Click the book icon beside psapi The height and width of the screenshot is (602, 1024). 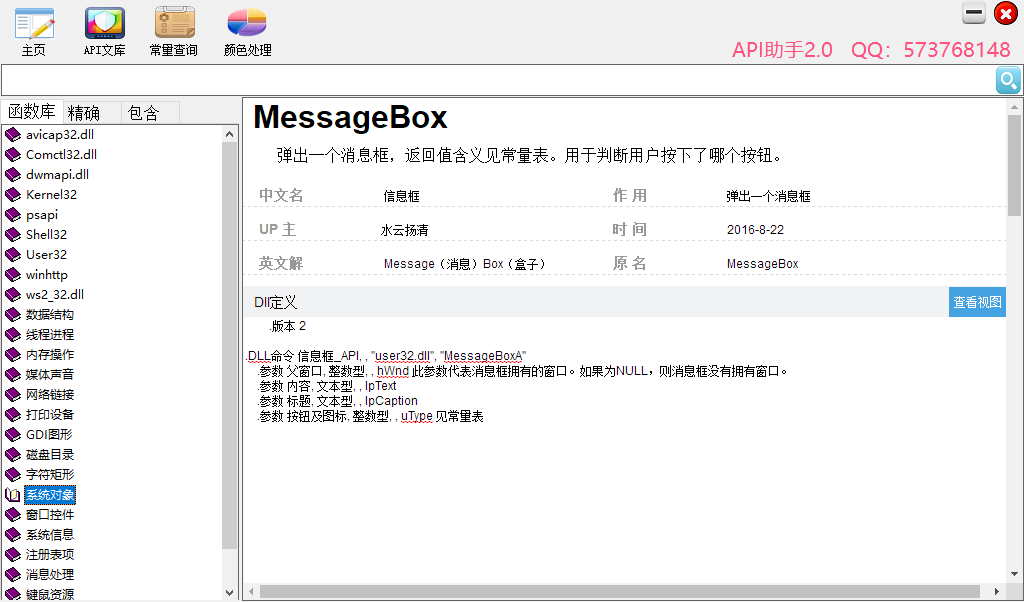pyautogui.click(x=13, y=215)
